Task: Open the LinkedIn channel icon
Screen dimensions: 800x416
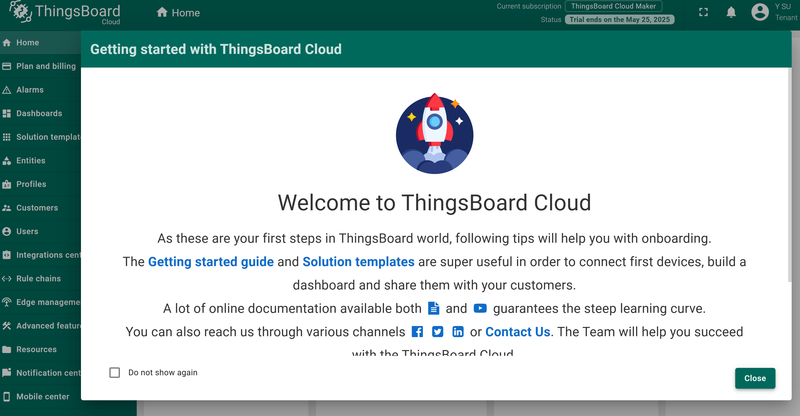Action: pos(458,332)
